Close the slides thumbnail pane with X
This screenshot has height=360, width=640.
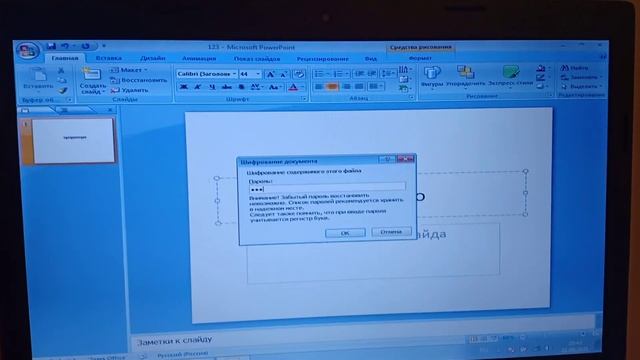click(x=110, y=109)
